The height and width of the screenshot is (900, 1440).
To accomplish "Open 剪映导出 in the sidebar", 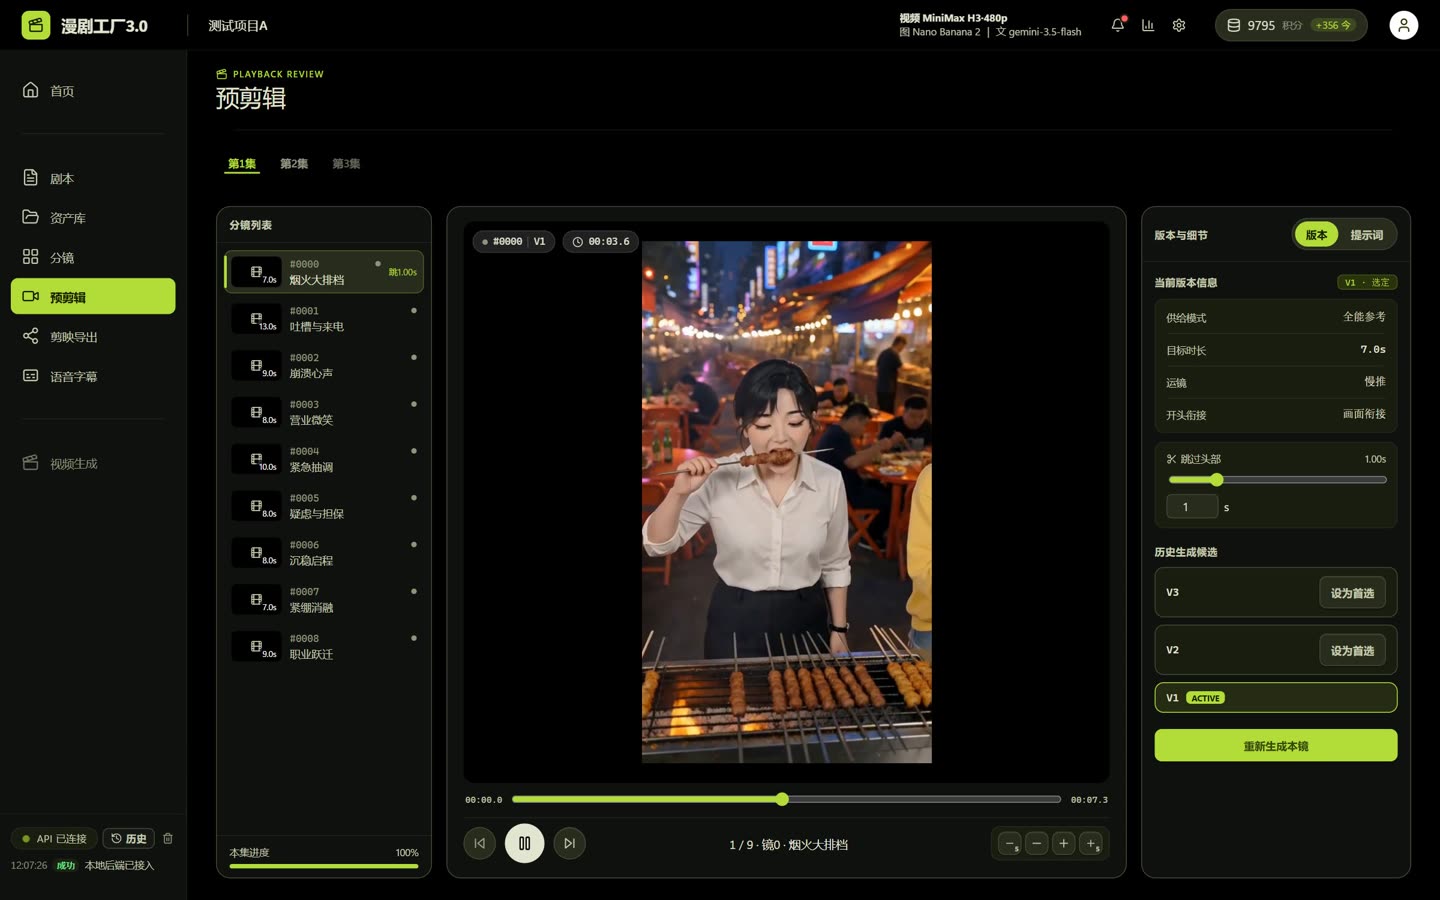I will 93,337.
